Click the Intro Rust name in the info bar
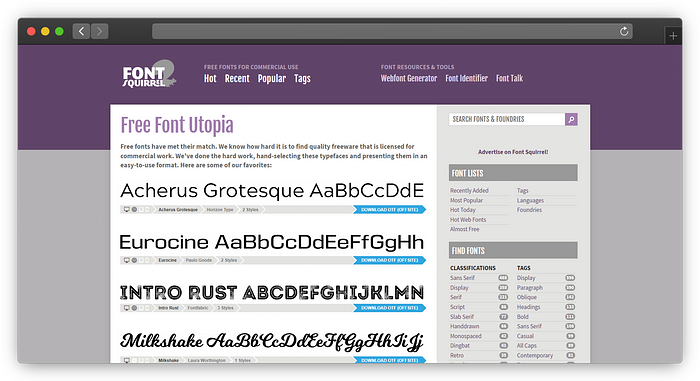Screen dimensions: 700x381 pyautogui.click(x=168, y=308)
